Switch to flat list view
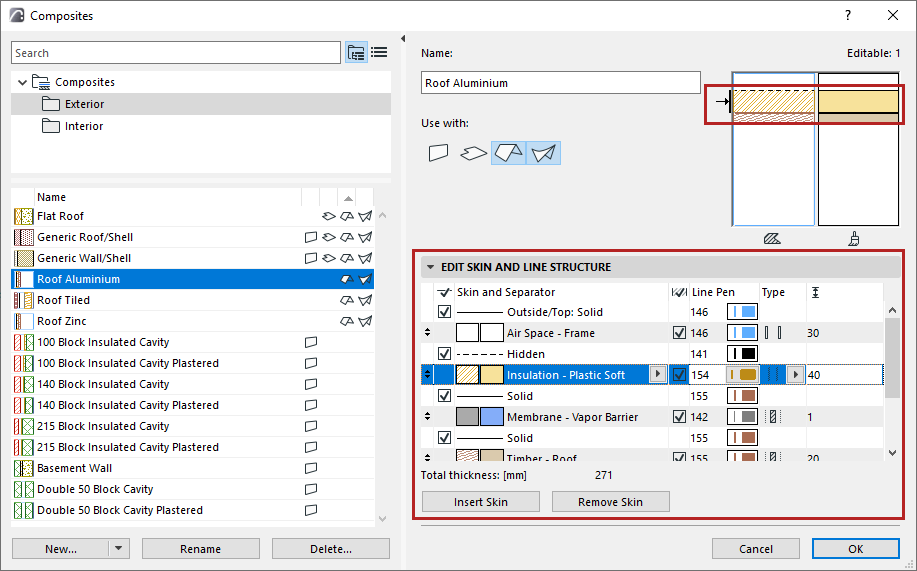The width and height of the screenshot is (917, 571). coord(380,53)
